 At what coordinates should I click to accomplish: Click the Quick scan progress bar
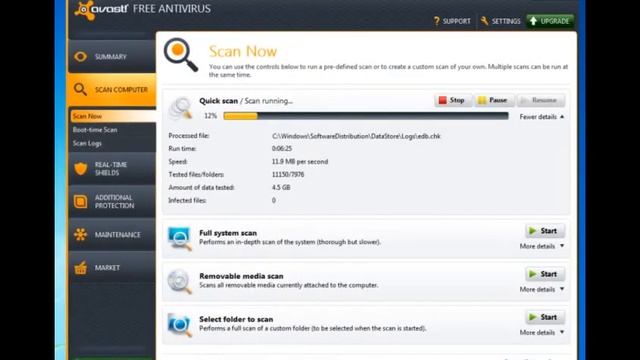[366, 116]
